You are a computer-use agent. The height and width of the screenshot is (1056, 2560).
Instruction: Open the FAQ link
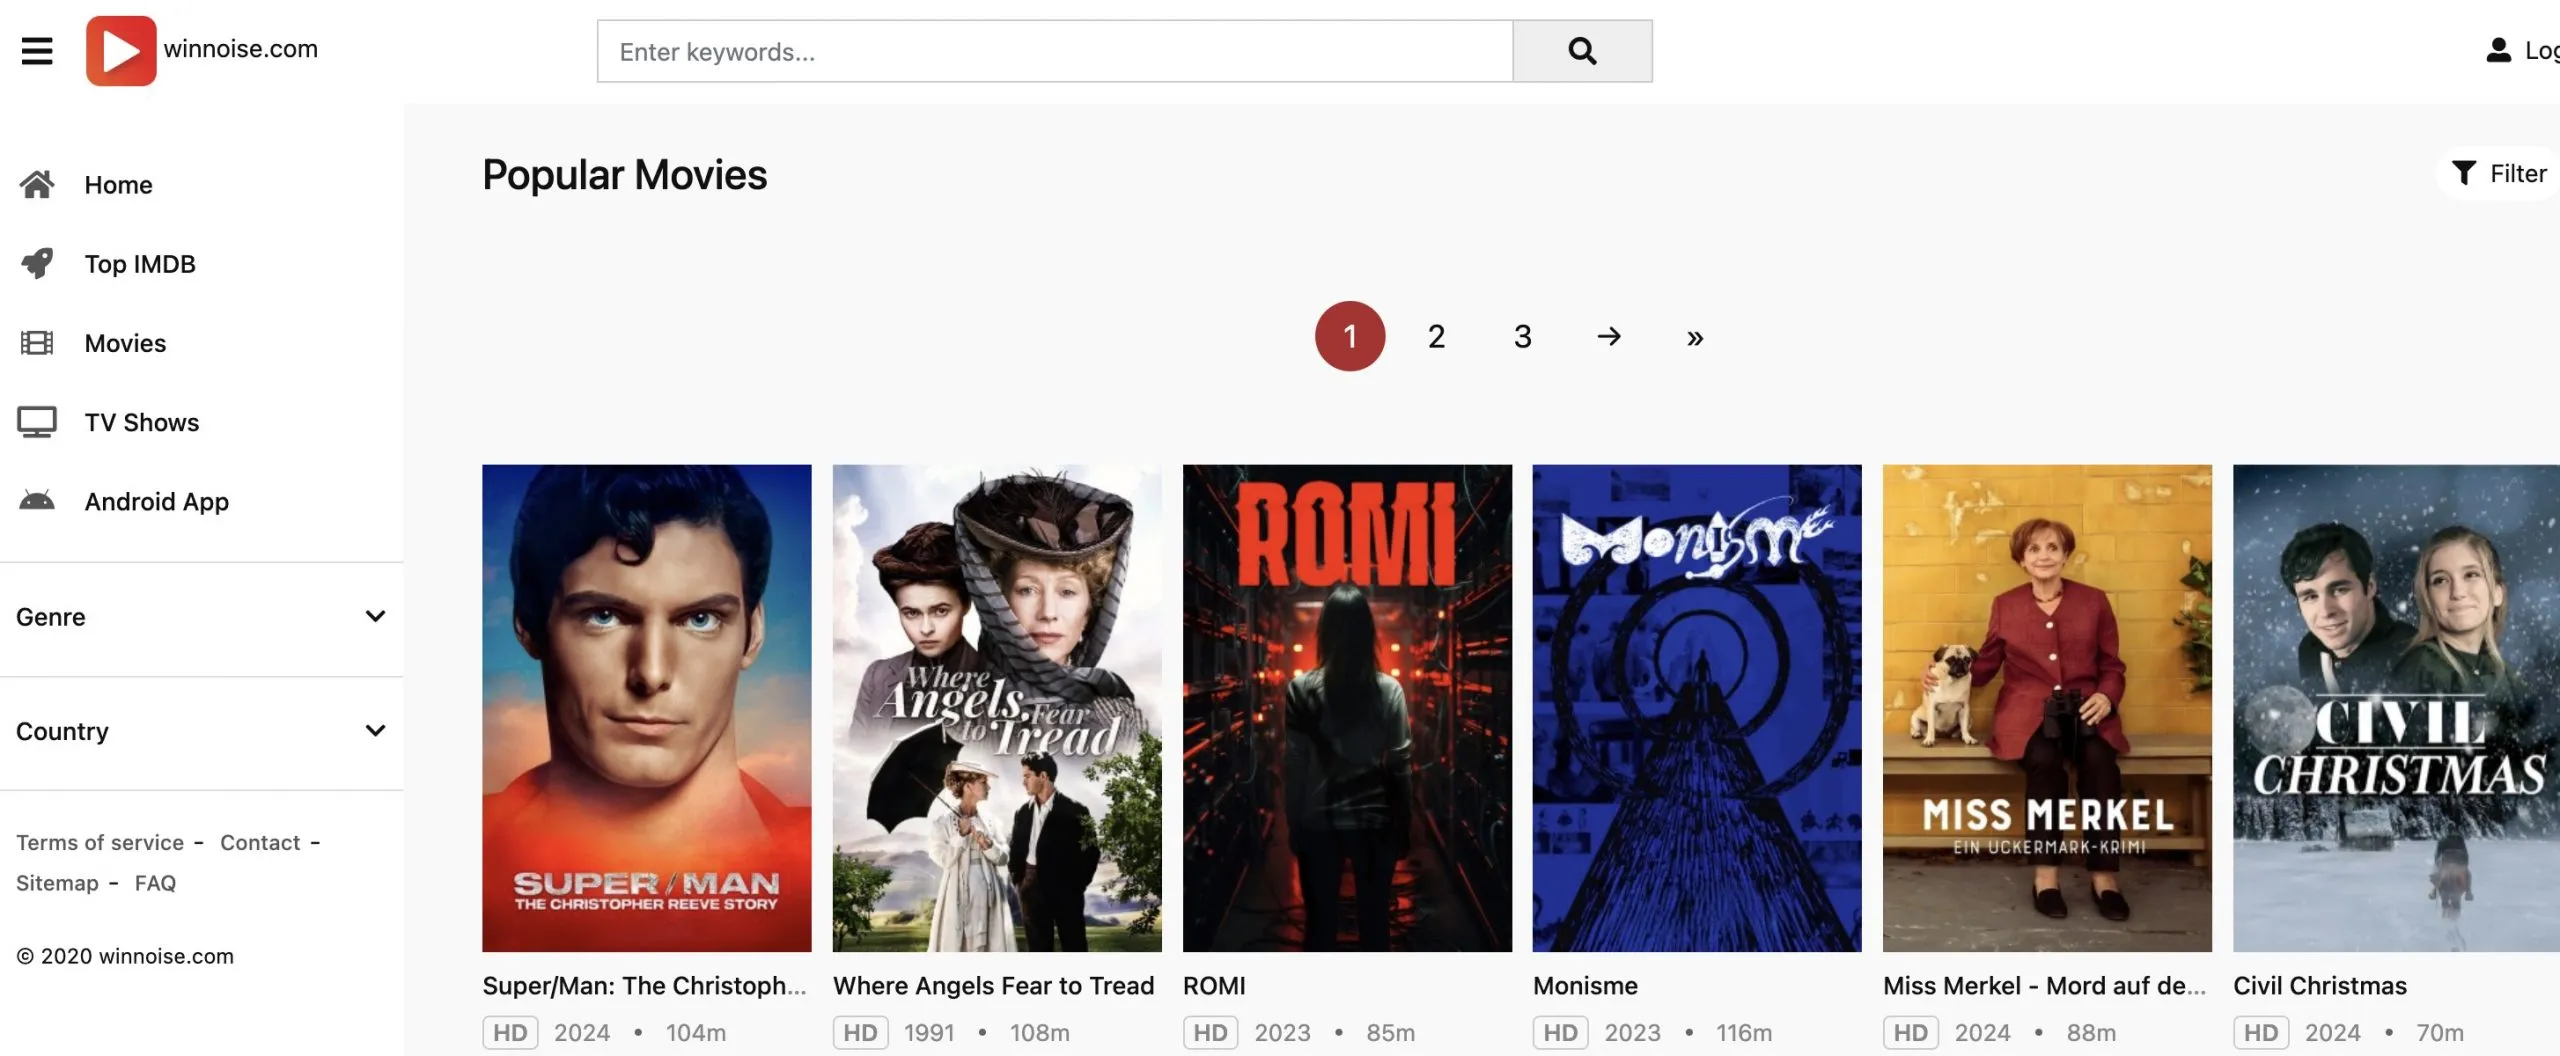pos(155,883)
